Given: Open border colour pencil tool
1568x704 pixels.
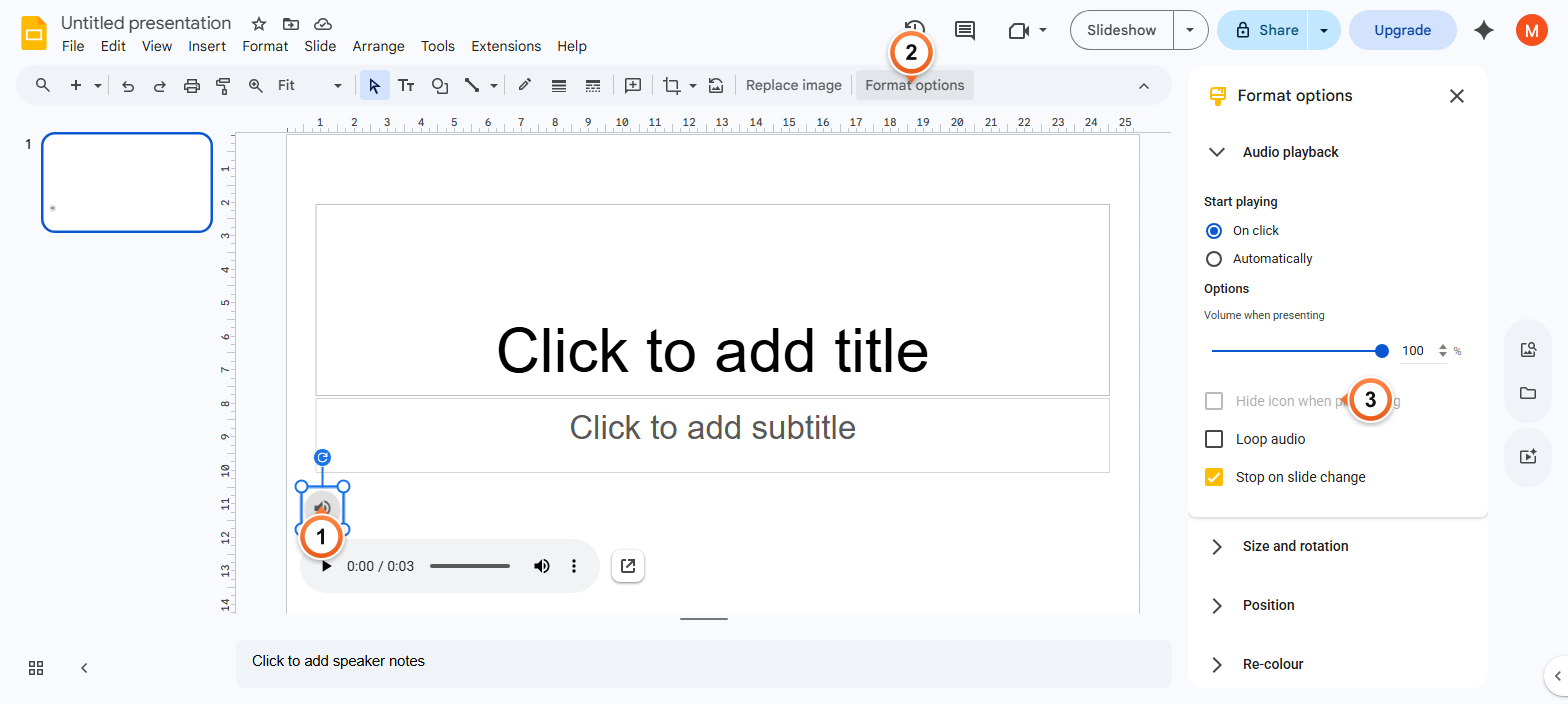Looking at the screenshot, I should pos(524,86).
